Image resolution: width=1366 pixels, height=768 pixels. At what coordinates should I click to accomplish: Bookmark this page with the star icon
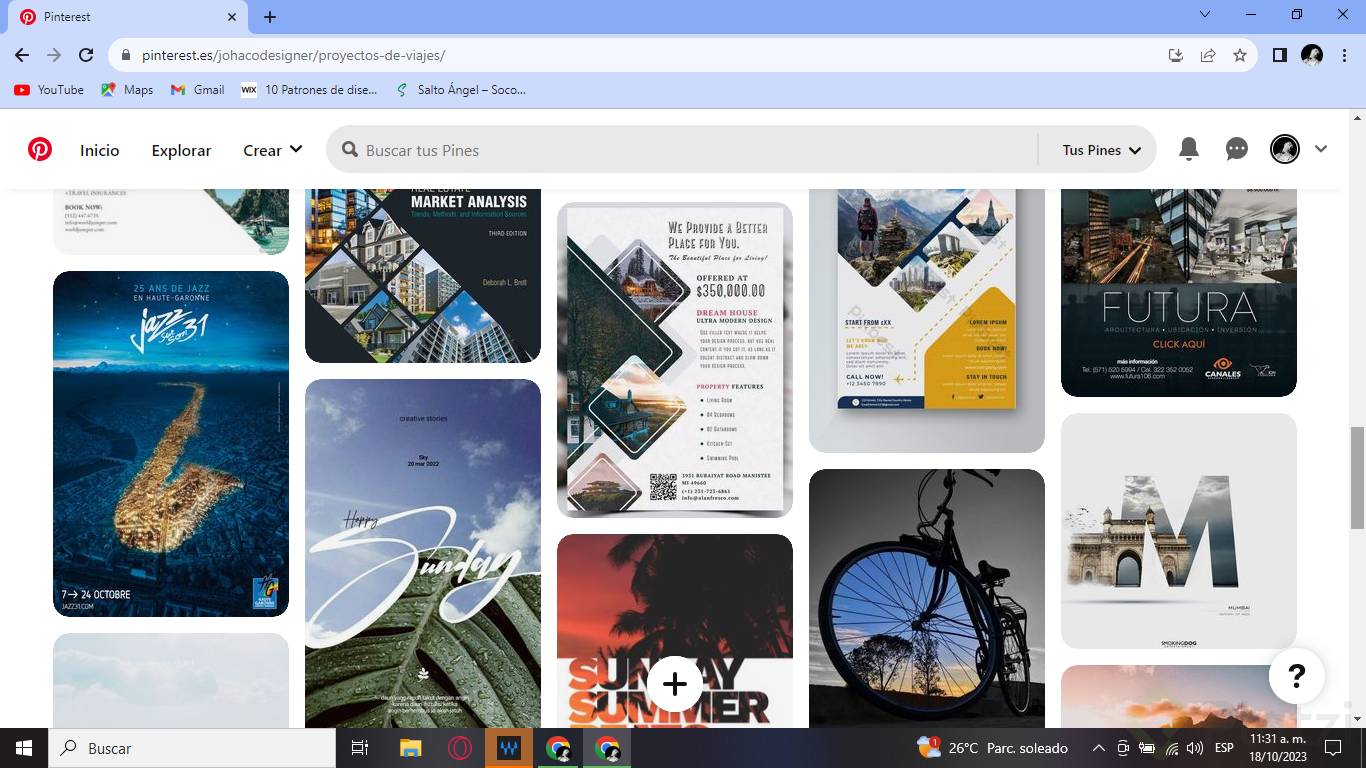[x=1240, y=56]
